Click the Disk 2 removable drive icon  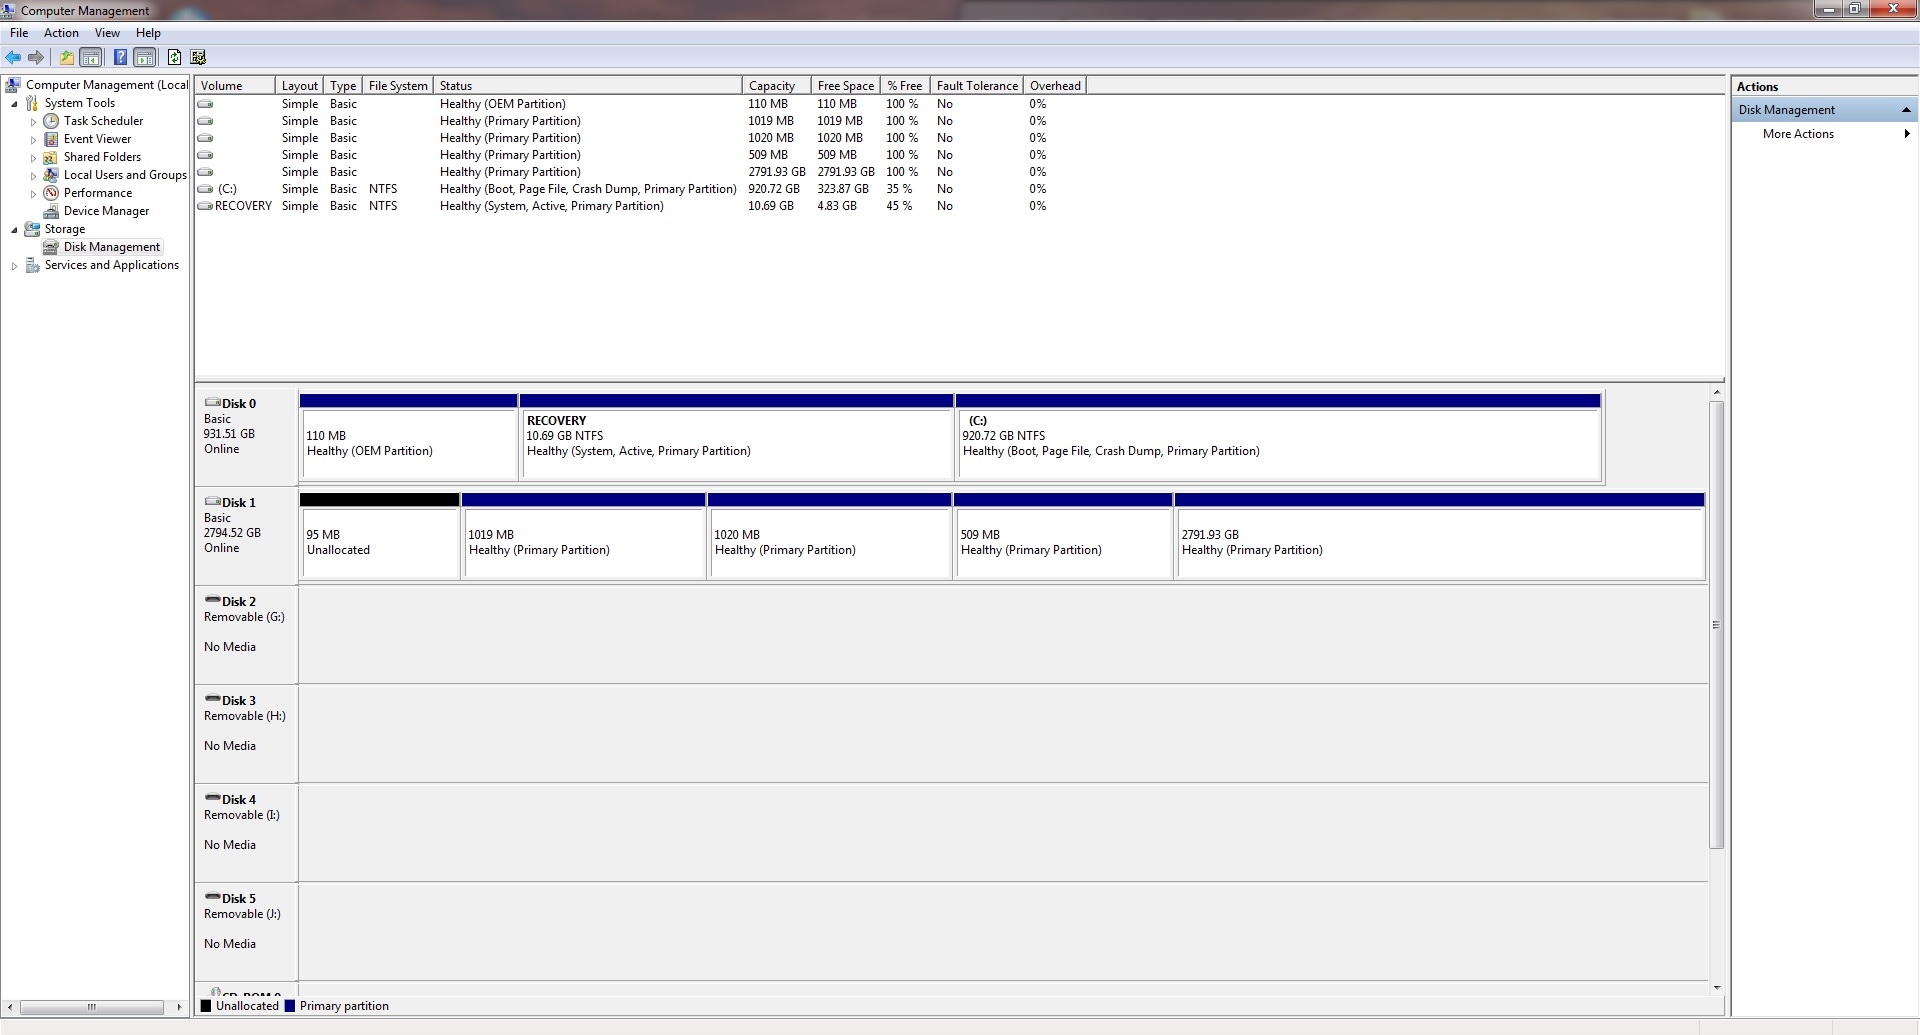point(212,600)
